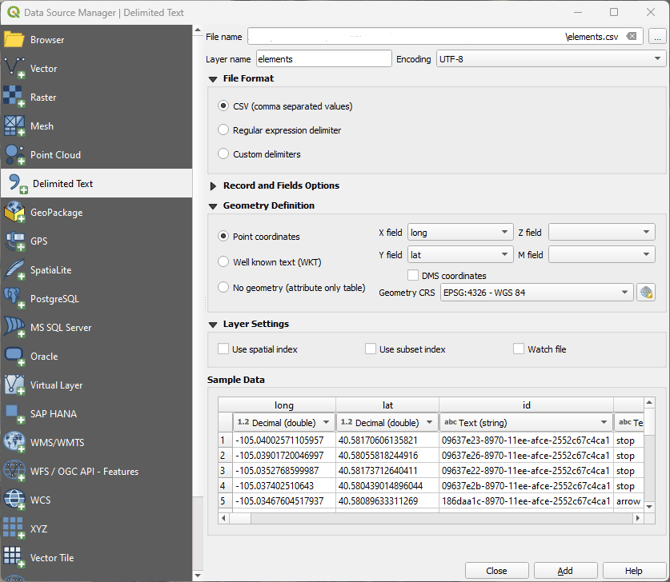670x582 pixels.
Task: Click the Help button
Action: 634,570
